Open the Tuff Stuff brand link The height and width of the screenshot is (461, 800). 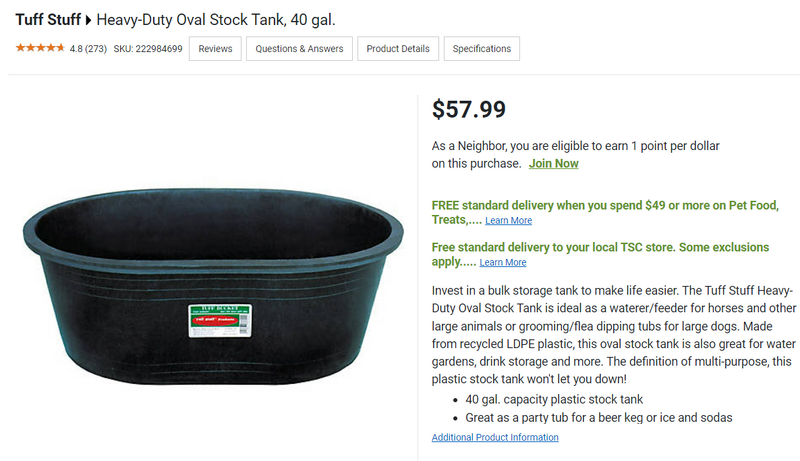[48, 20]
